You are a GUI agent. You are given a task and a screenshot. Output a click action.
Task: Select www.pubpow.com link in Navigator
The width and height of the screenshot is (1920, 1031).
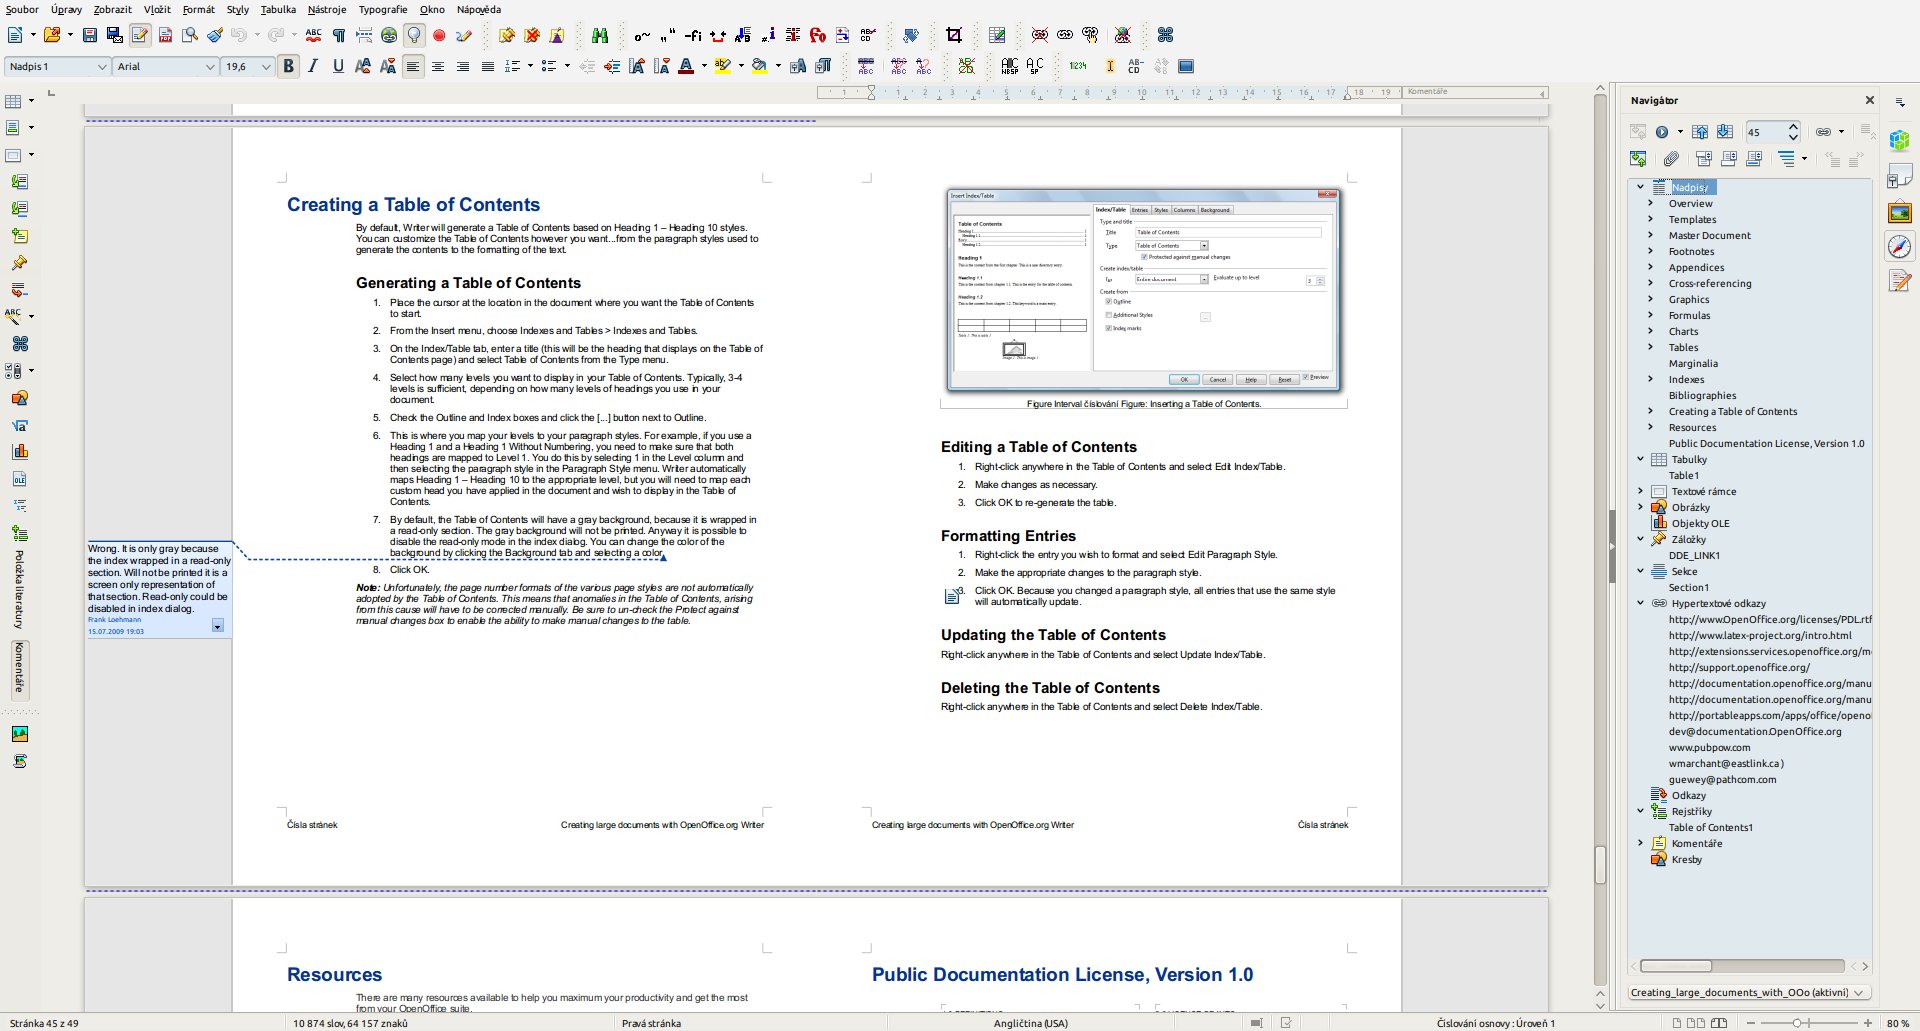pos(1709,747)
